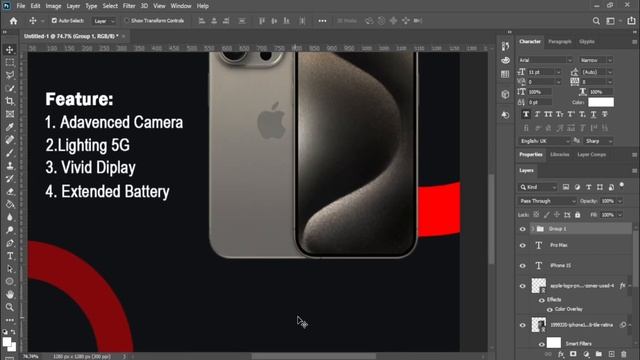Image resolution: width=640 pixels, height=360 pixels.
Task: Create a new group folder icon
Action: click(x=599, y=354)
